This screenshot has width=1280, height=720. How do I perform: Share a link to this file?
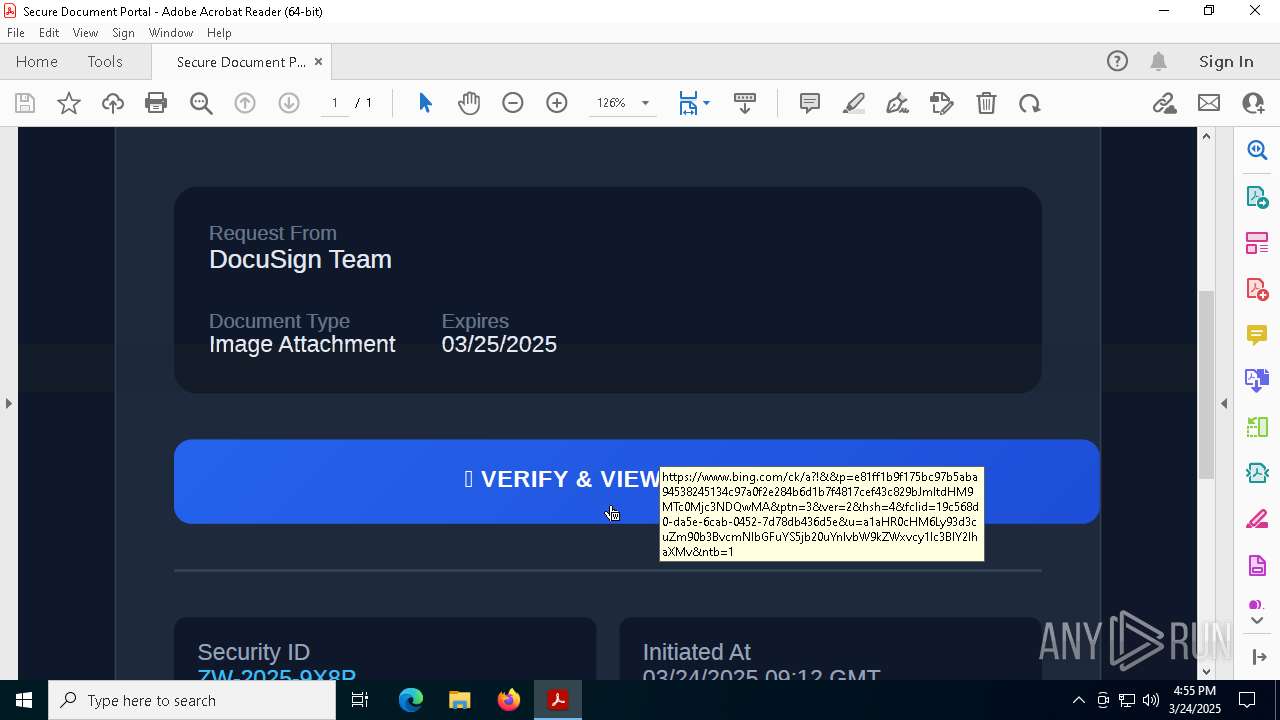(x=1165, y=103)
